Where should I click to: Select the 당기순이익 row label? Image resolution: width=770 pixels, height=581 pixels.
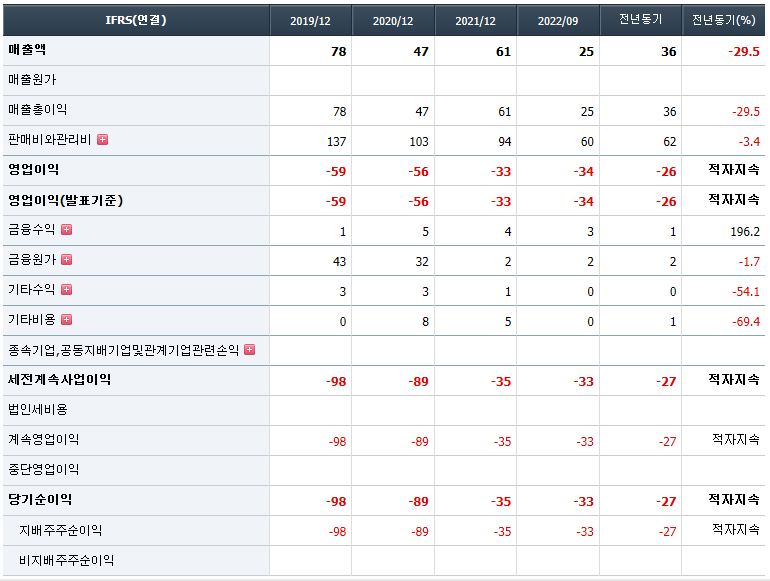[40, 499]
